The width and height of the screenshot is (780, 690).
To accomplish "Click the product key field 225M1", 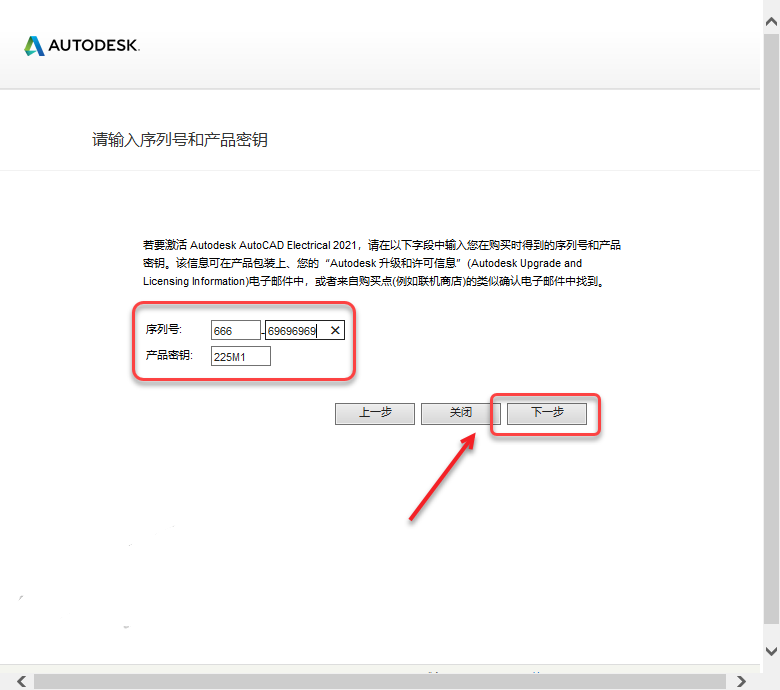I will pyautogui.click(x=241, y=356).
